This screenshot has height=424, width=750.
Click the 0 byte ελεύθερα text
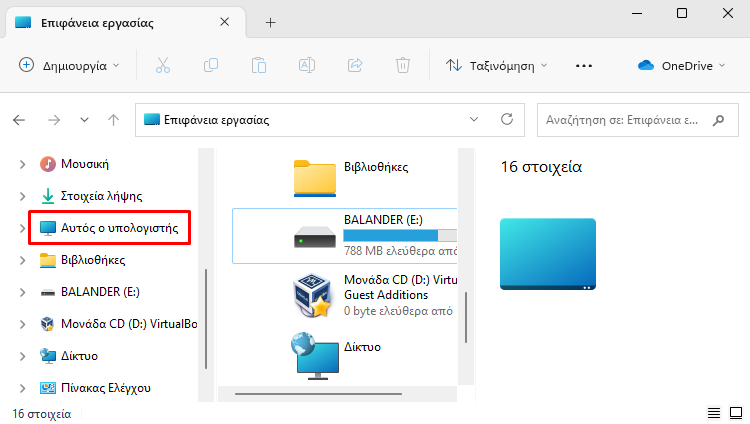[398, 311]
